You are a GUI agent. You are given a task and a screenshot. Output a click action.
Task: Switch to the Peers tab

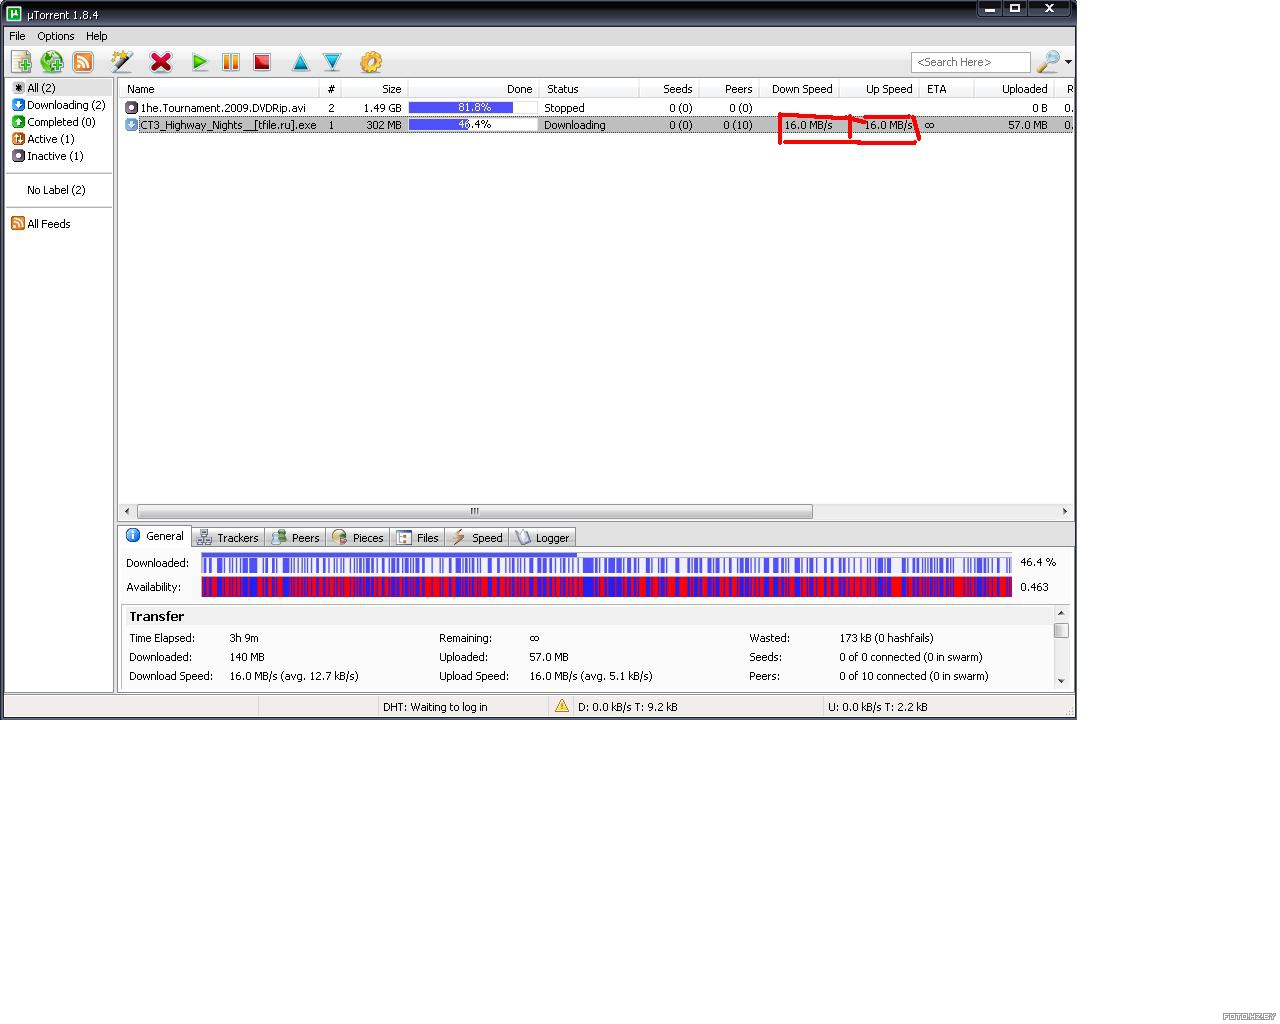tap(296, 538)
